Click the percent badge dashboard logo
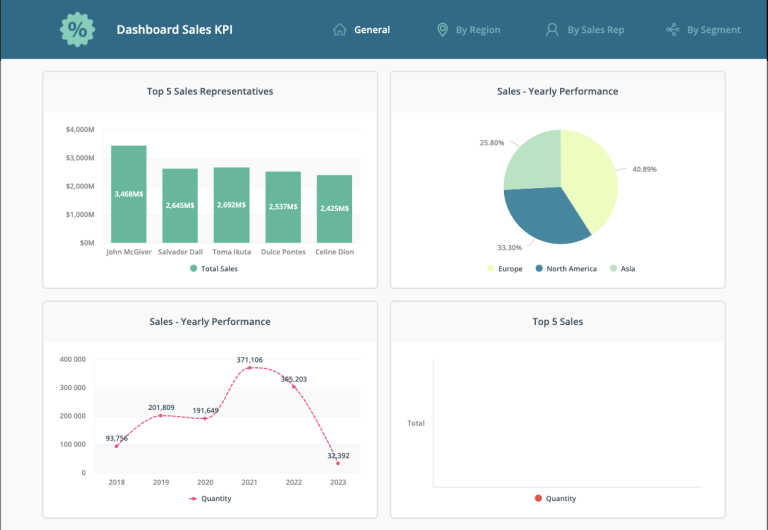Image resolution: width=768 pixels, height=530 pixels. tap(76, 30)
